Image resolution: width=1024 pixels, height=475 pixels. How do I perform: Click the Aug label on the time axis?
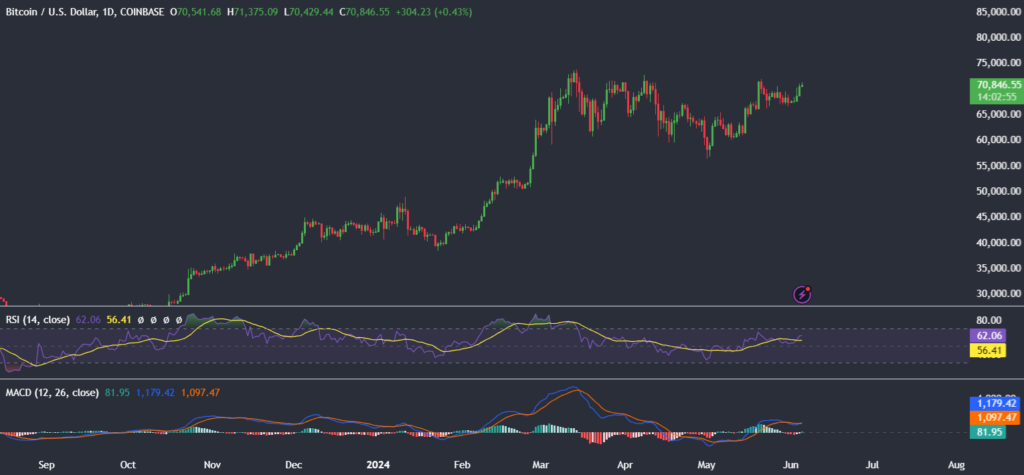coord(955,465)
